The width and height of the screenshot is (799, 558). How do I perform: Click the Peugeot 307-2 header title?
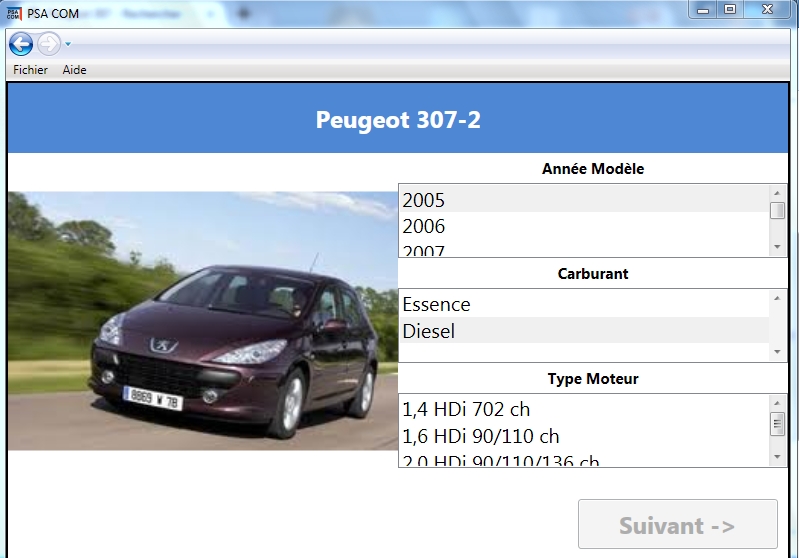click(398, 120)
